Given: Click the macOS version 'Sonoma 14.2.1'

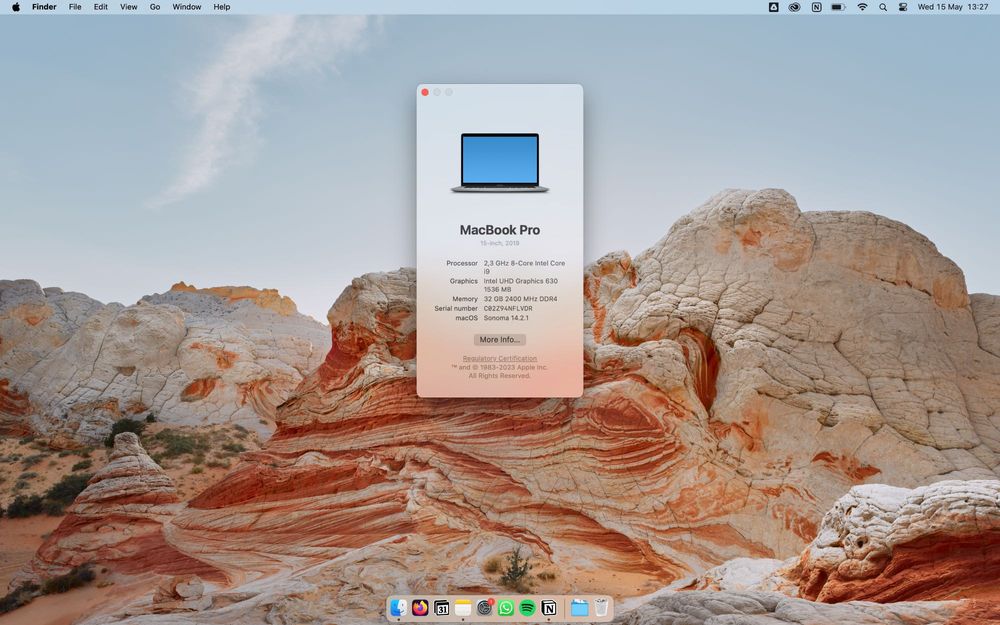Looking at the screenshot, I should click(x=506, y=318).
